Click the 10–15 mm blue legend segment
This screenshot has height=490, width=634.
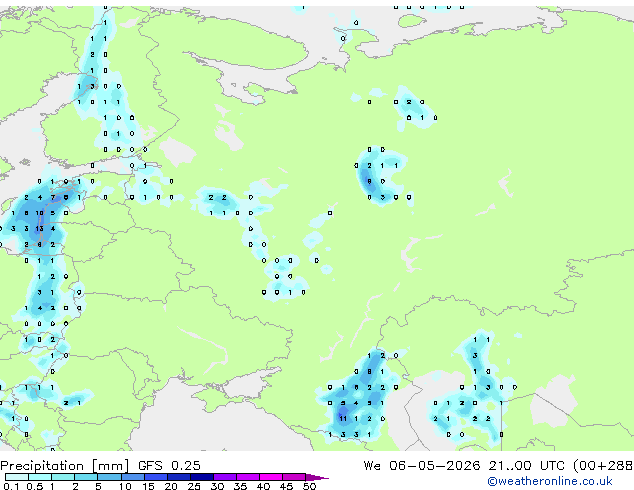[x=132, y=477]
